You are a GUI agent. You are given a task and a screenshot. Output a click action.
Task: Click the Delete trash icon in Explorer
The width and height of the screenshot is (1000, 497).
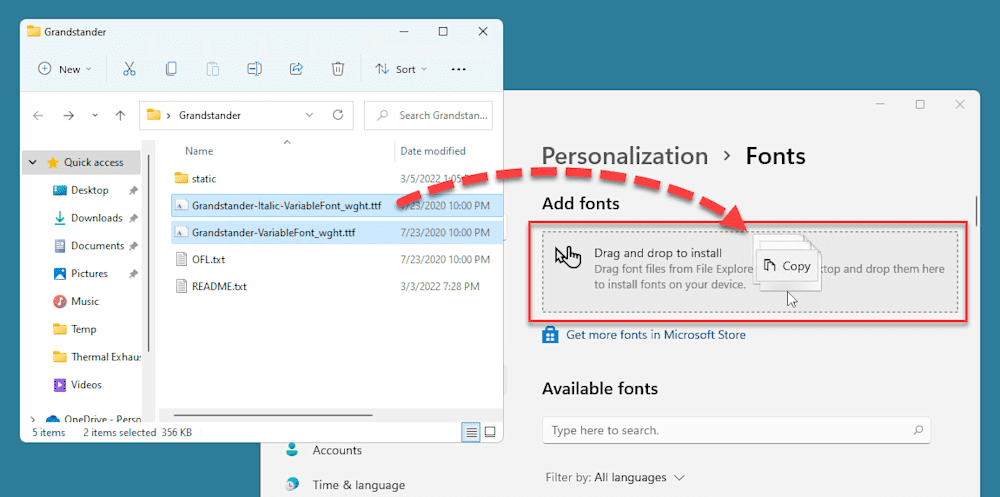pyautogui.click(x=338, y=69)
